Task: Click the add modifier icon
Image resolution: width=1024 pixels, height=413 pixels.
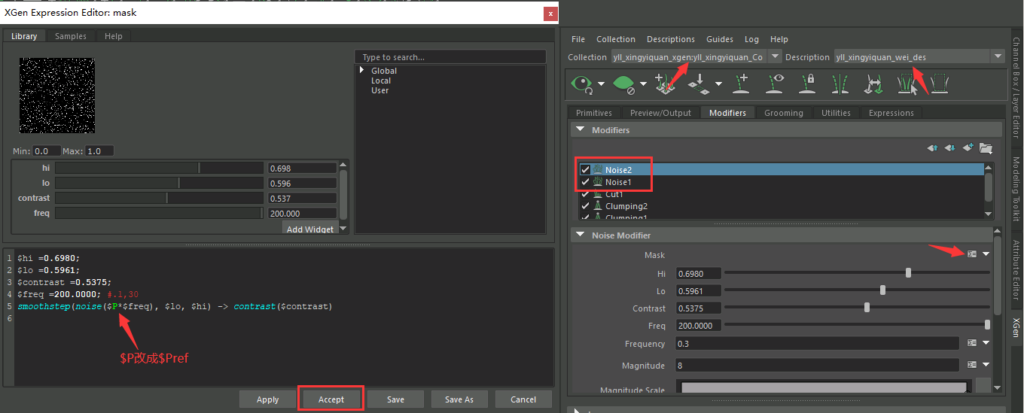Action: (968, 148)
